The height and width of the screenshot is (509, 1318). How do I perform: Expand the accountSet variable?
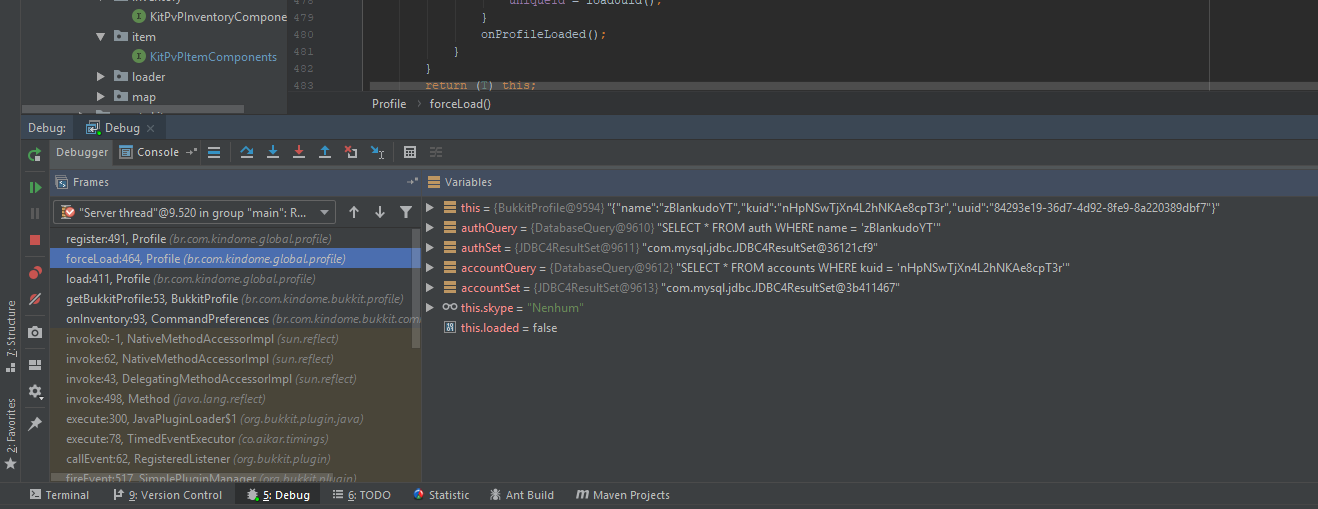point(431,288)
